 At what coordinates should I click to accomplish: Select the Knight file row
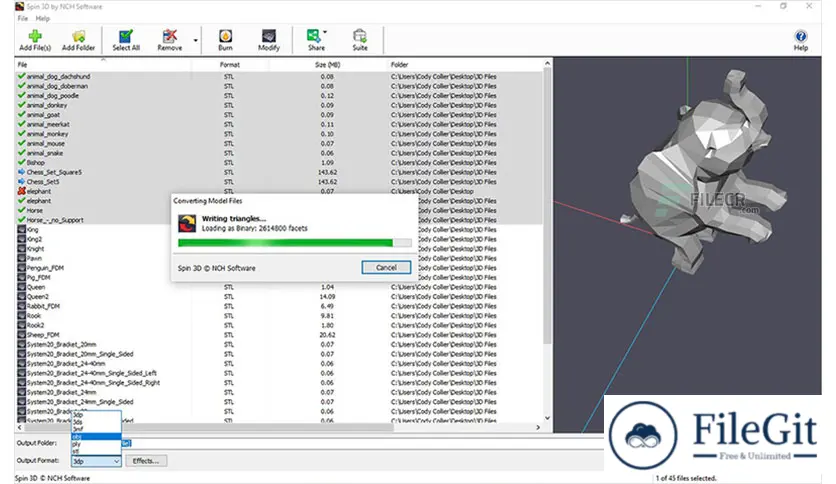coord(279,248)
